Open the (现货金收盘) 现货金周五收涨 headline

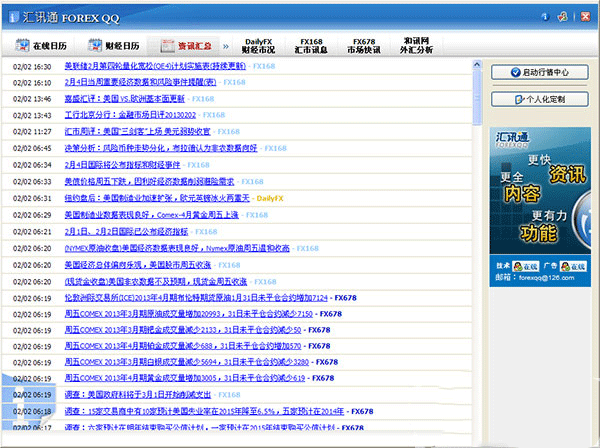[x=156, y=282]
